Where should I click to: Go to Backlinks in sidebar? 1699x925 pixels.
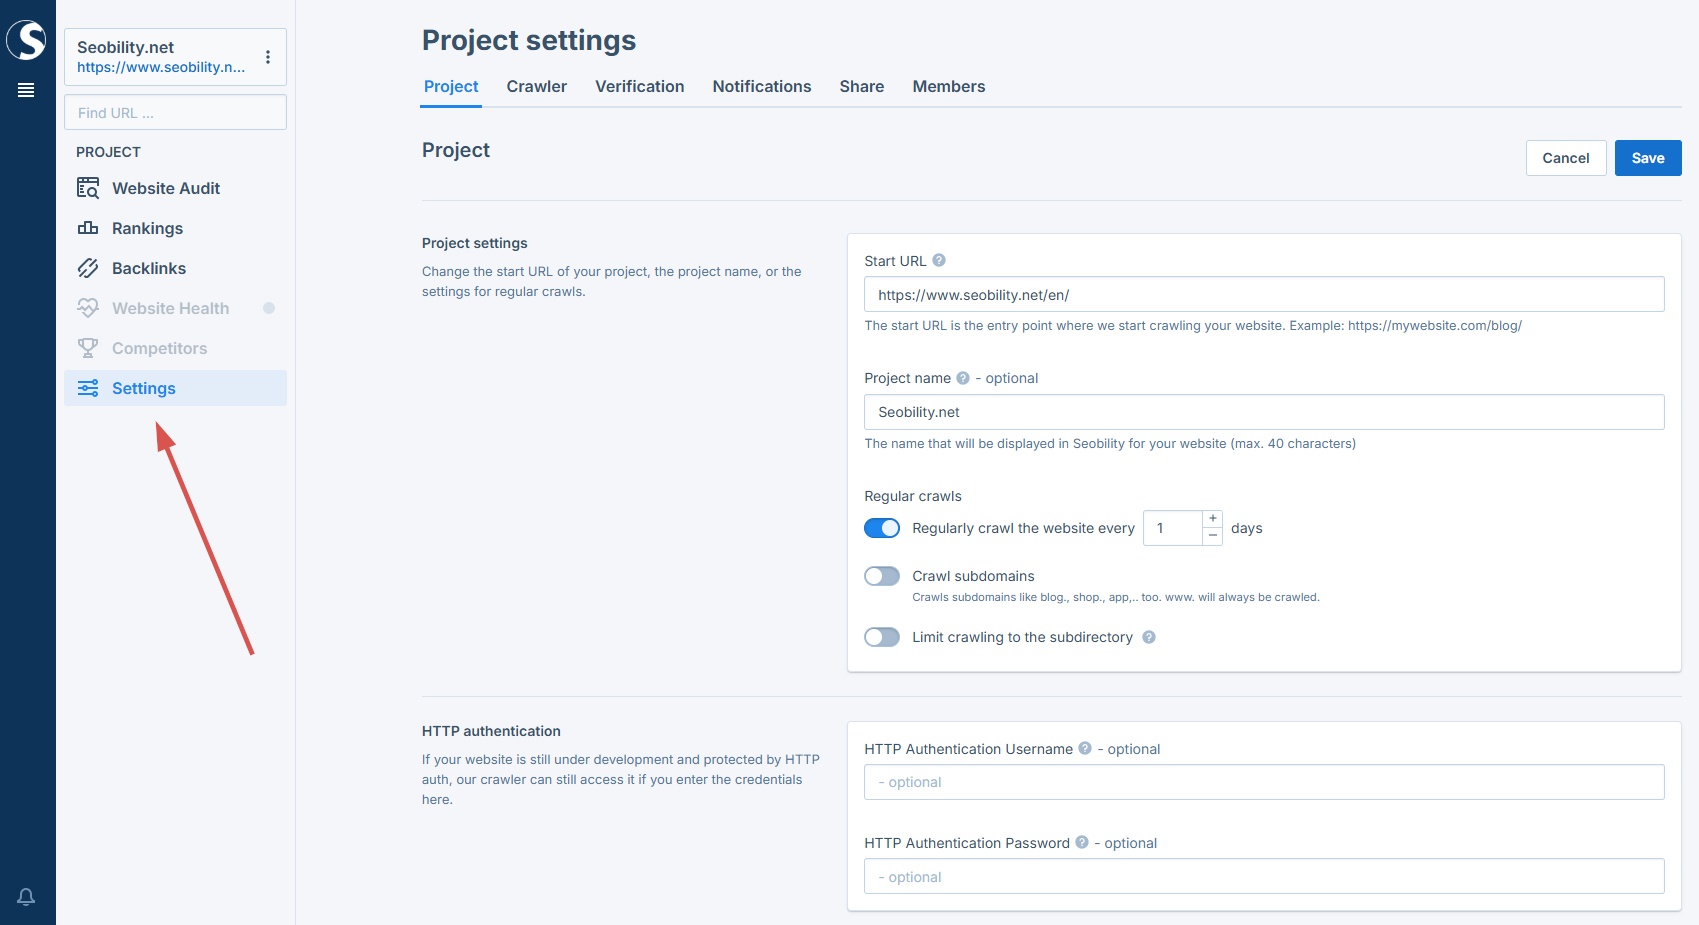(x=175, y=268)
